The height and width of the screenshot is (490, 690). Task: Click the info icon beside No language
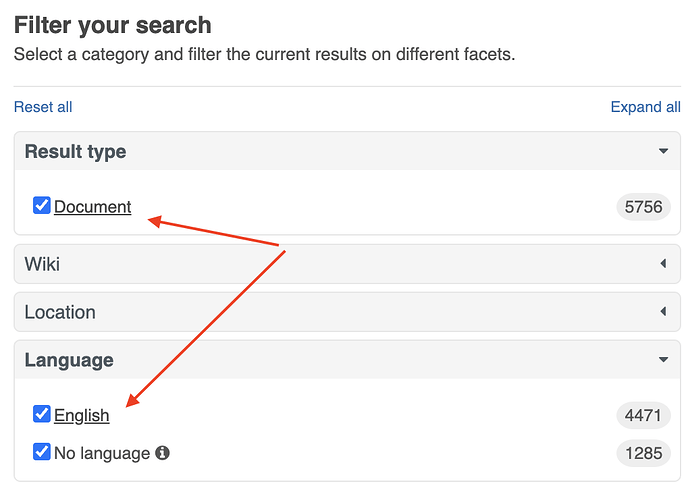163,453
